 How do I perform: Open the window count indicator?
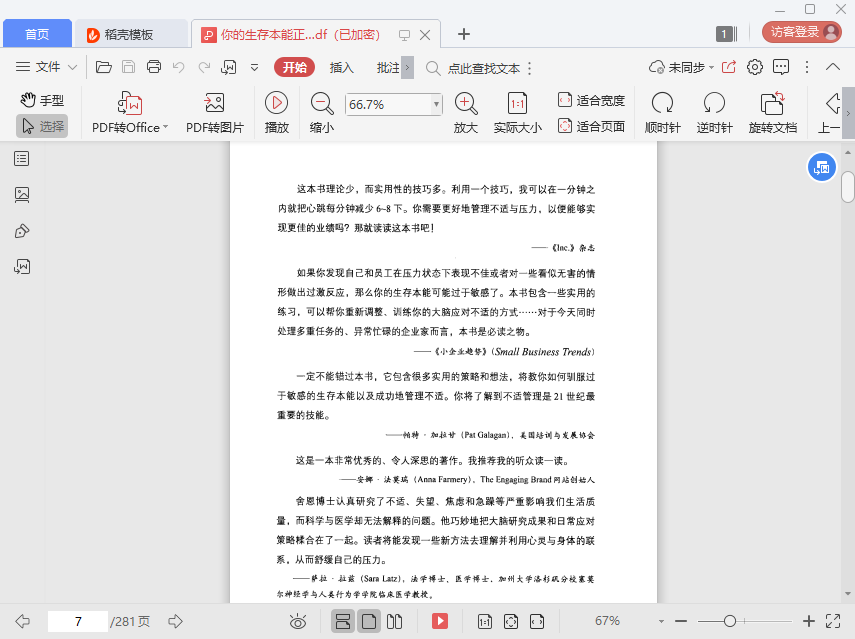click(x=726, y=34)
